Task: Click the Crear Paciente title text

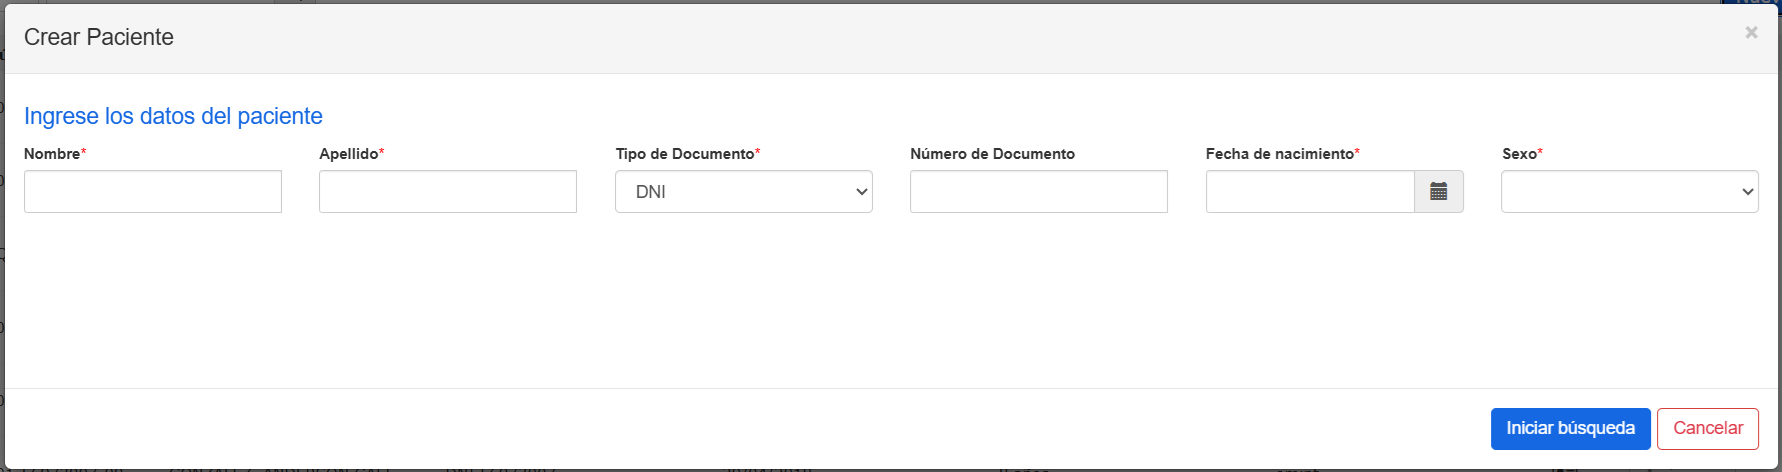Action: (99, 37)
